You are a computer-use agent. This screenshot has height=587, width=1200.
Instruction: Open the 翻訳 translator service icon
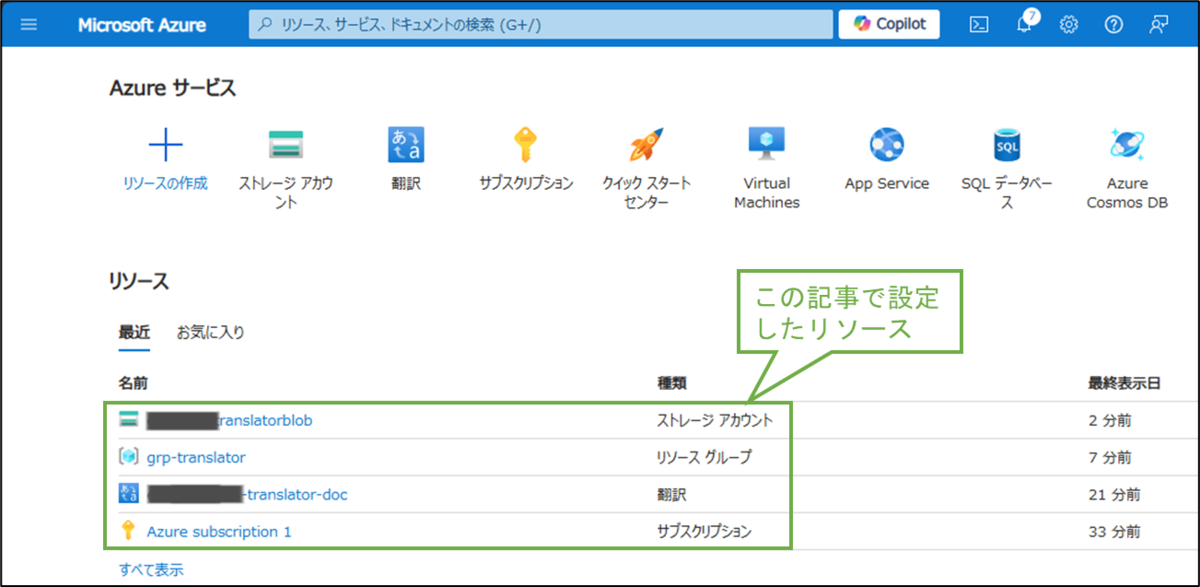(x=406, y=145)
